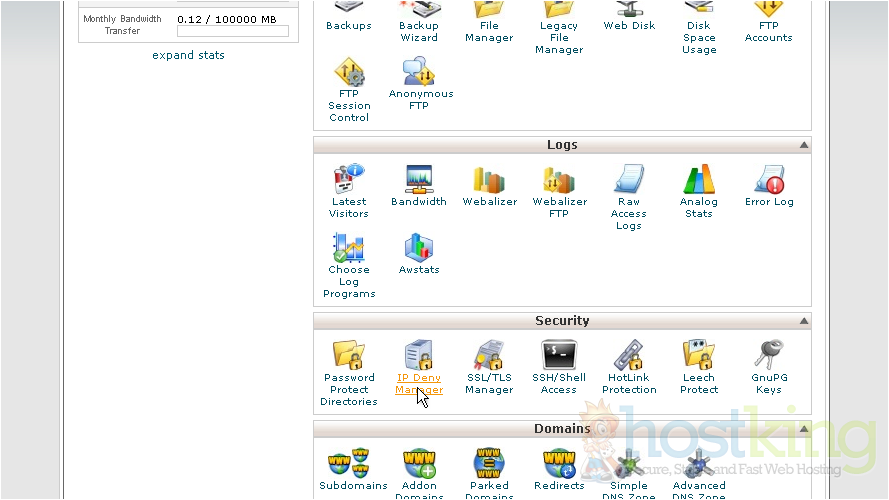
Task: Open the Analog Stats icon
Action: (699, 179)
